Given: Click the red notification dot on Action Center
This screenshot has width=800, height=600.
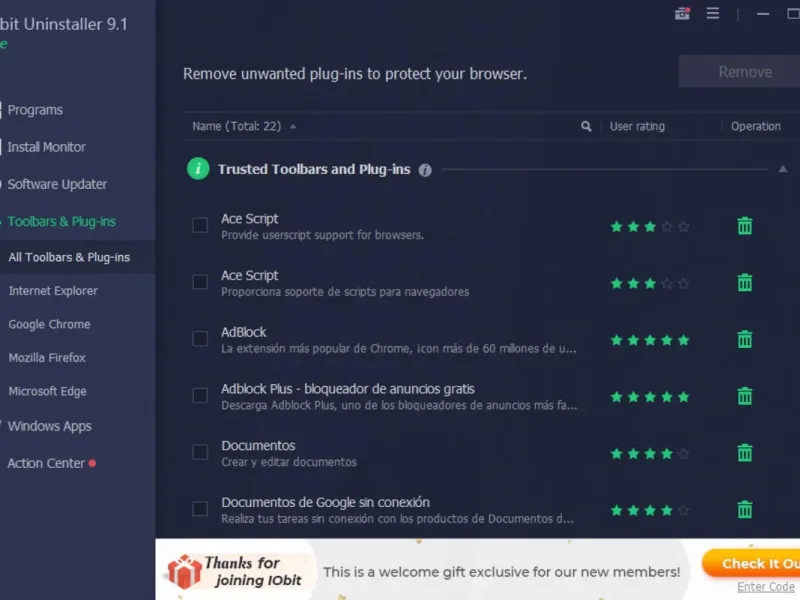Looking at the screenshot, I should (92, 463).
